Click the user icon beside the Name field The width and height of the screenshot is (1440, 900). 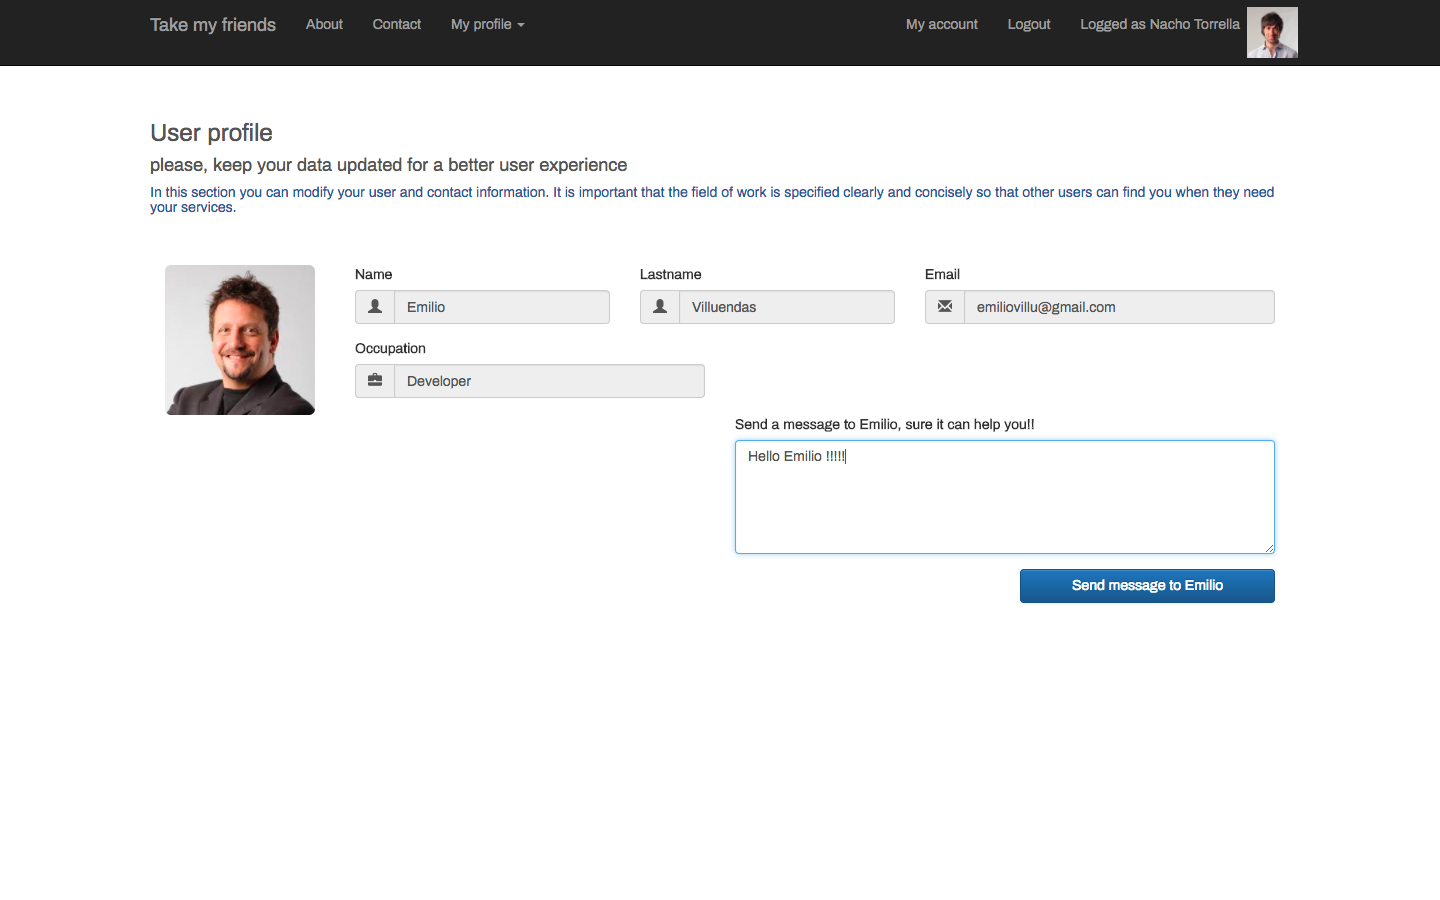click(375, 307)
